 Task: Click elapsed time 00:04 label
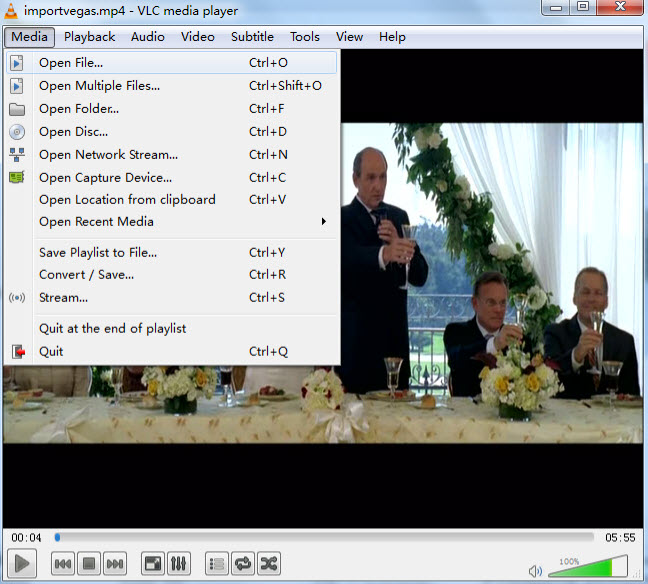coord(26,538)
